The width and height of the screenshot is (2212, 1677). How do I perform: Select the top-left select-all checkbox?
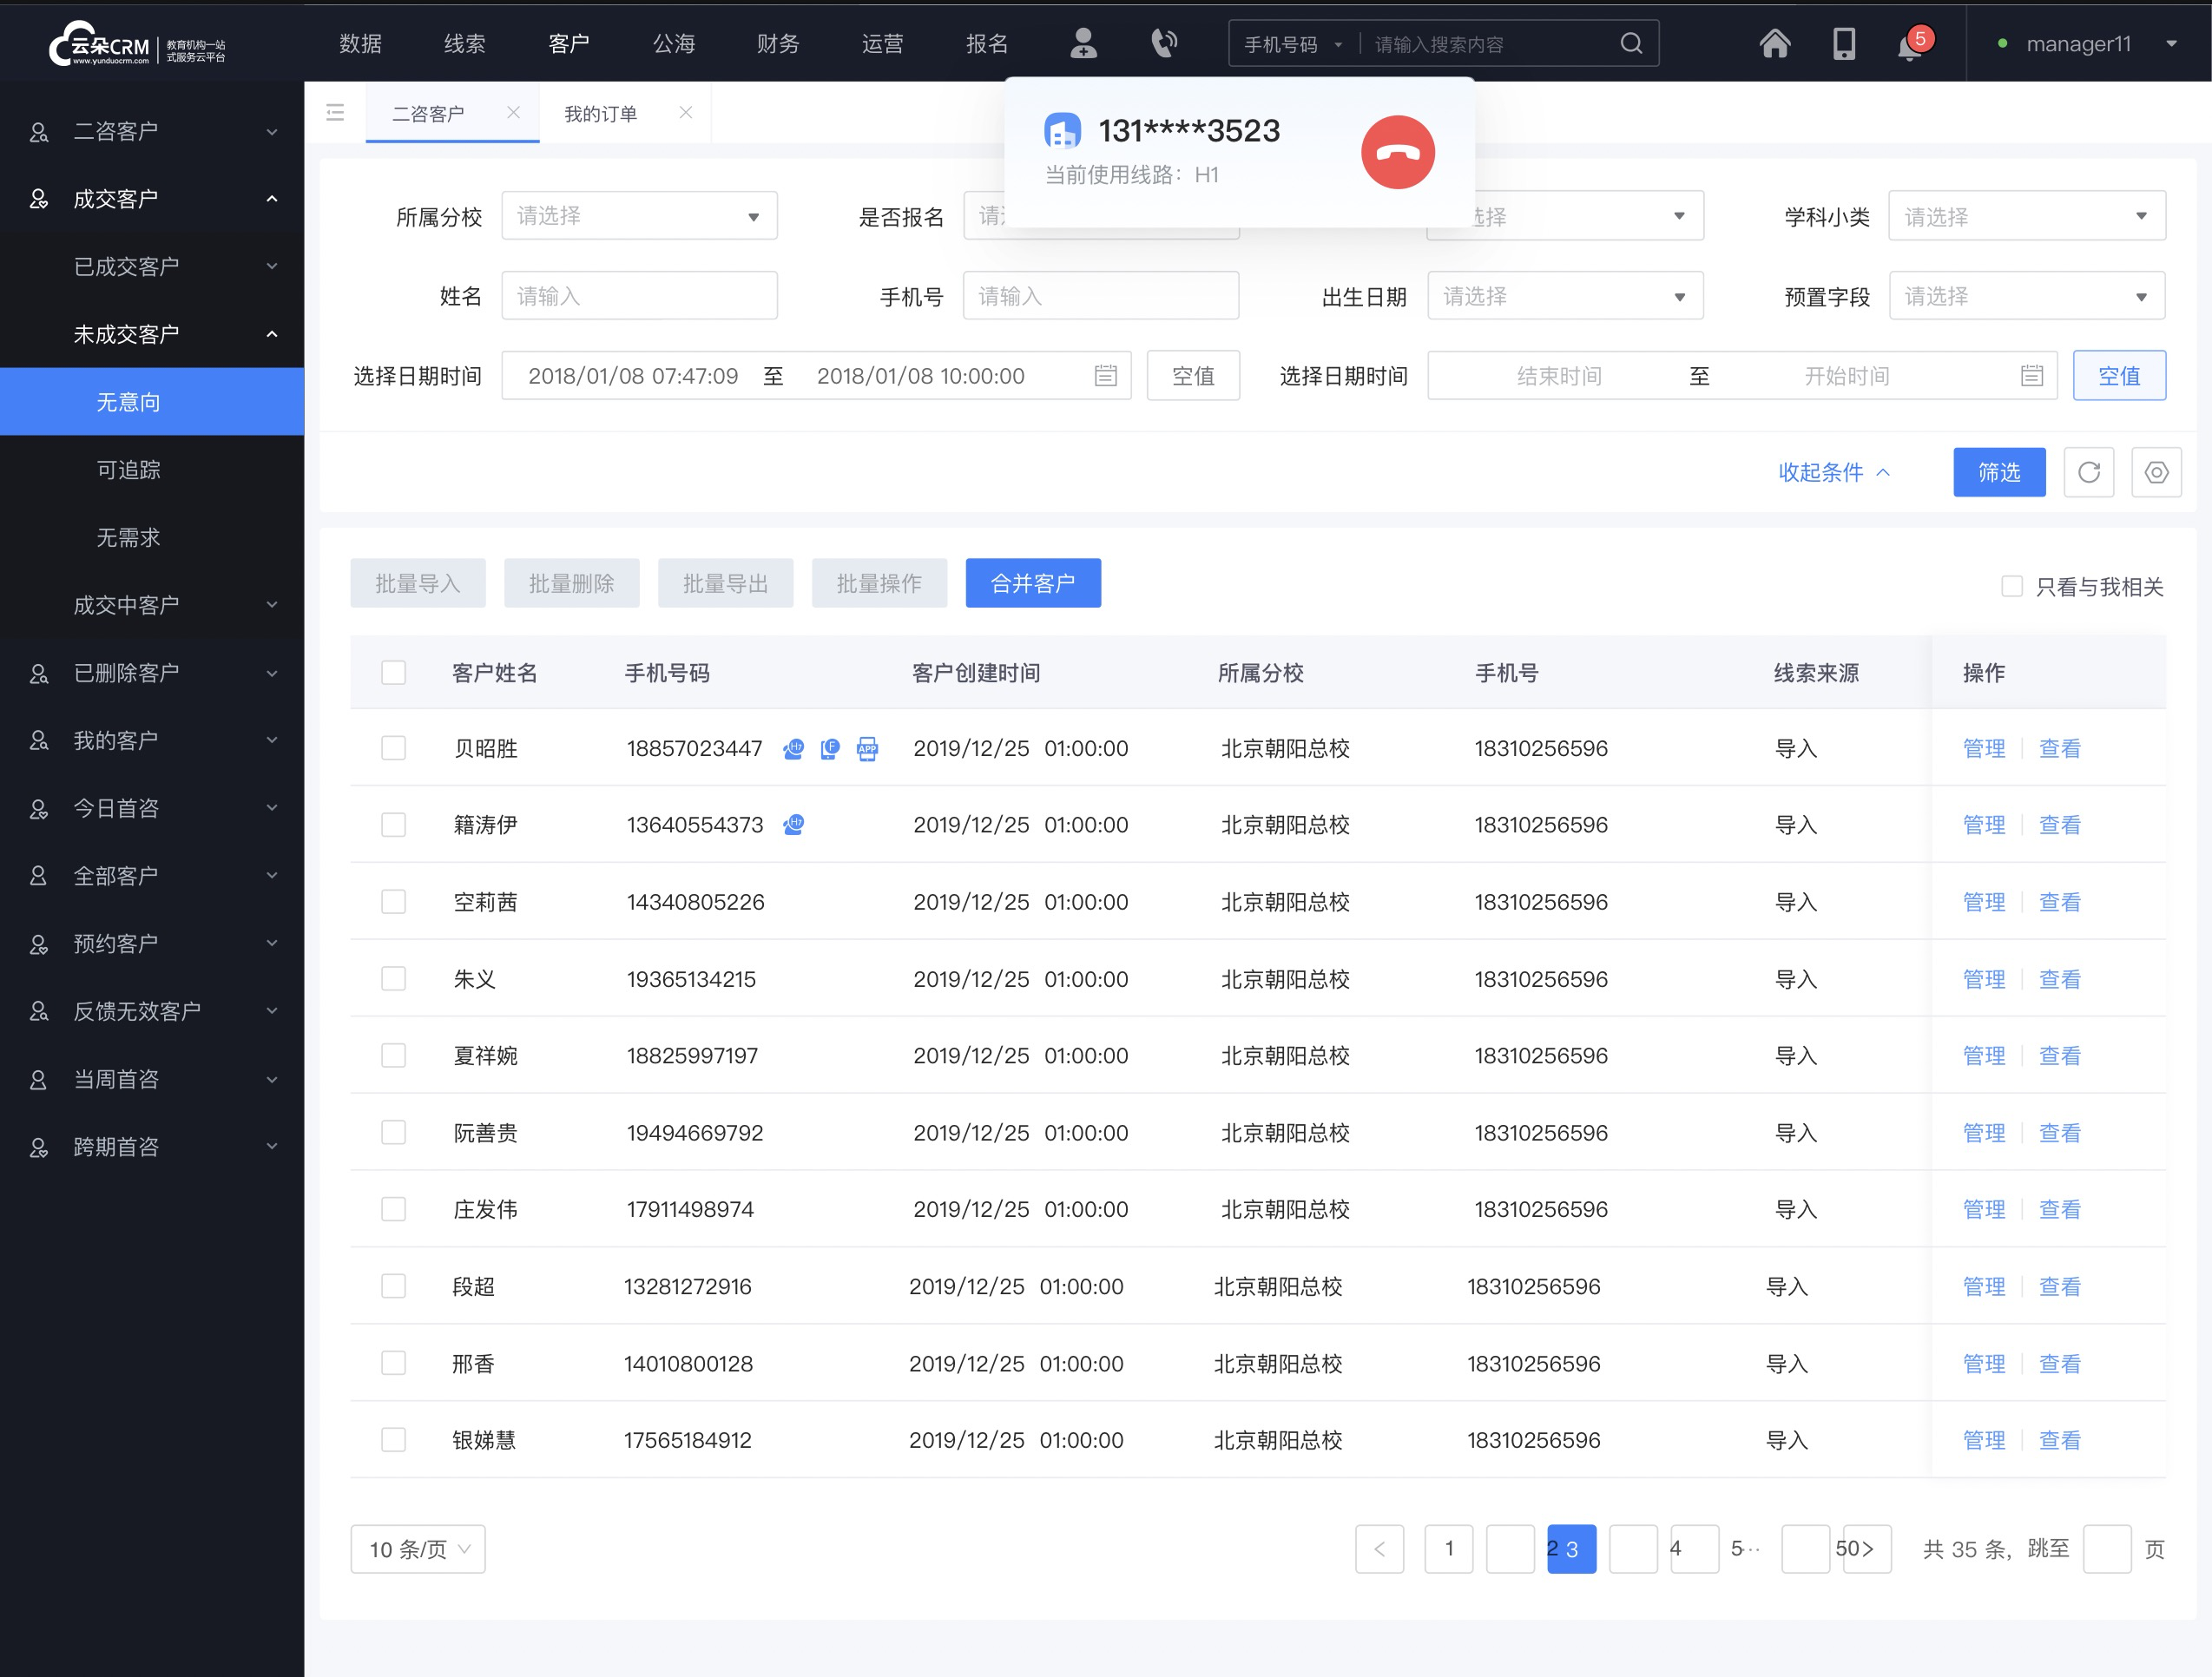click(x=391, y=669)
